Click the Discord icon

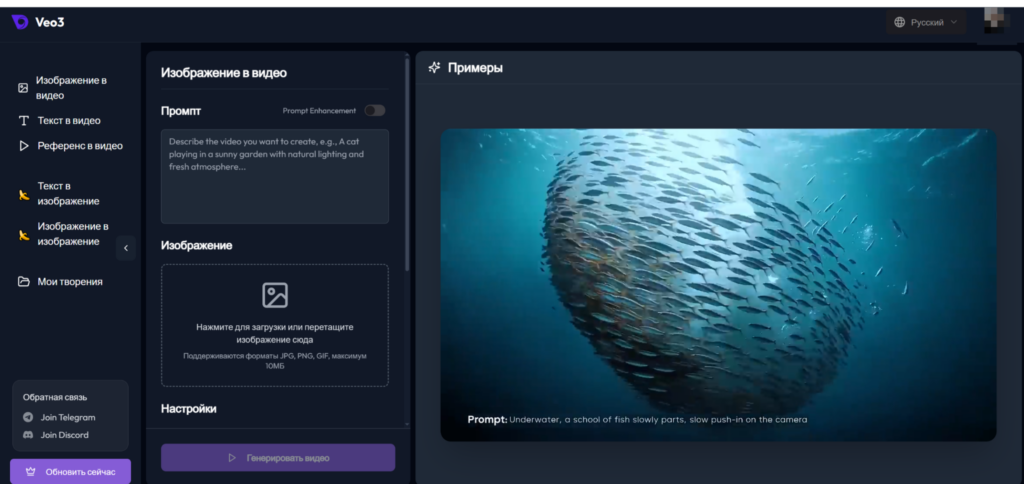[x=28, y=435]
